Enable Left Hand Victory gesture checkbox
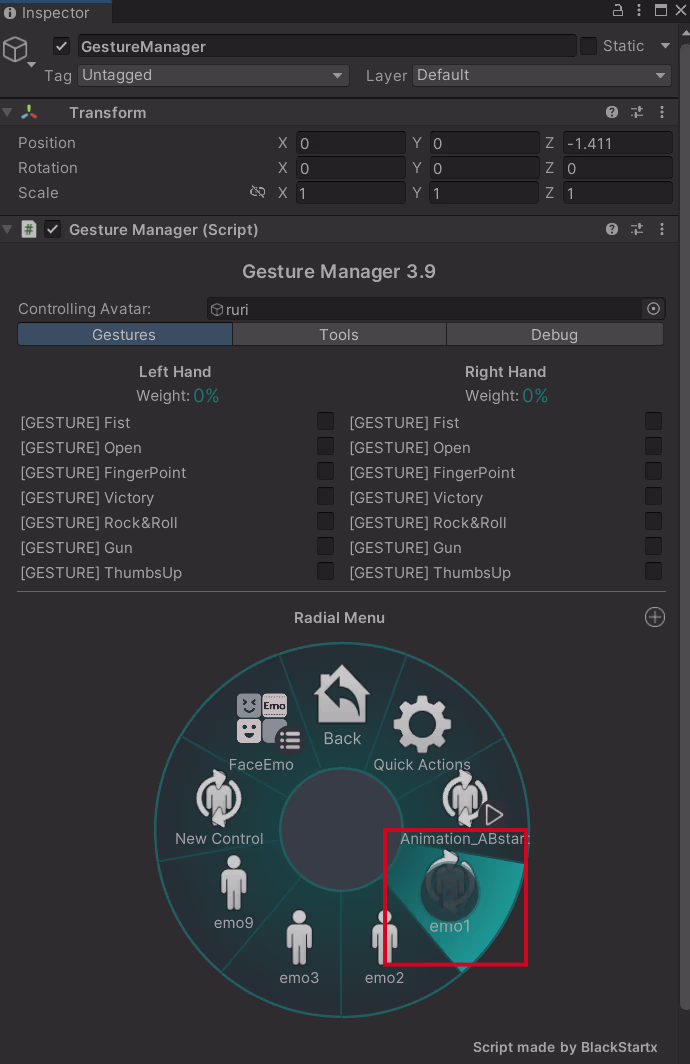690x1064 pixels. 326,497
